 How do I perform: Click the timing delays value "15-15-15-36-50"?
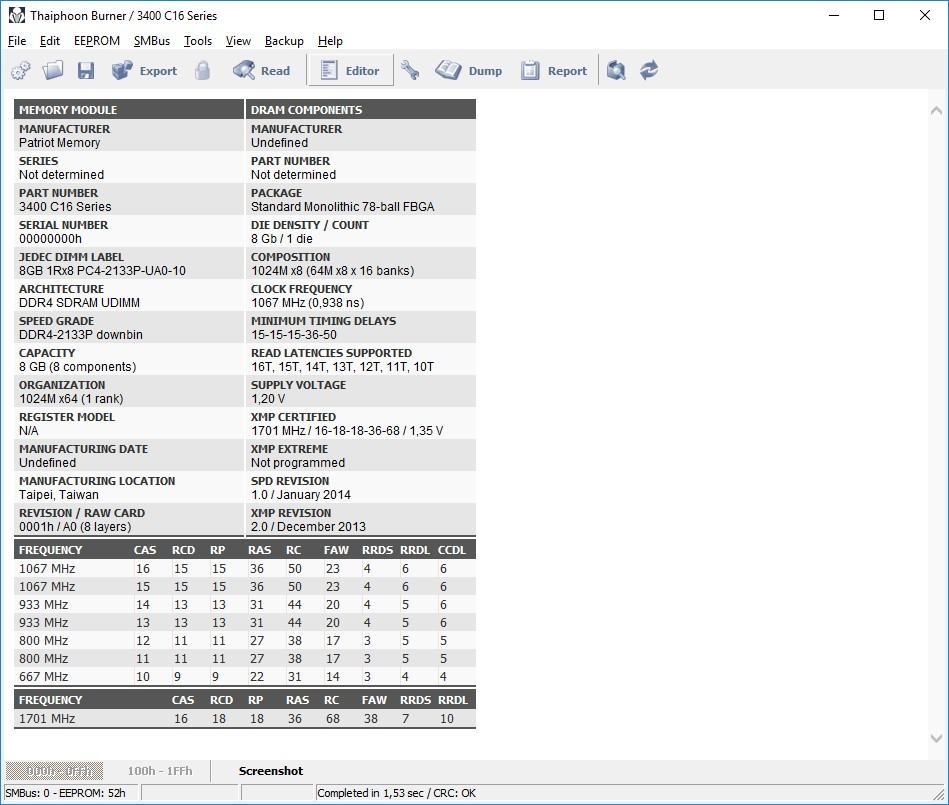(x=294, y=335)
